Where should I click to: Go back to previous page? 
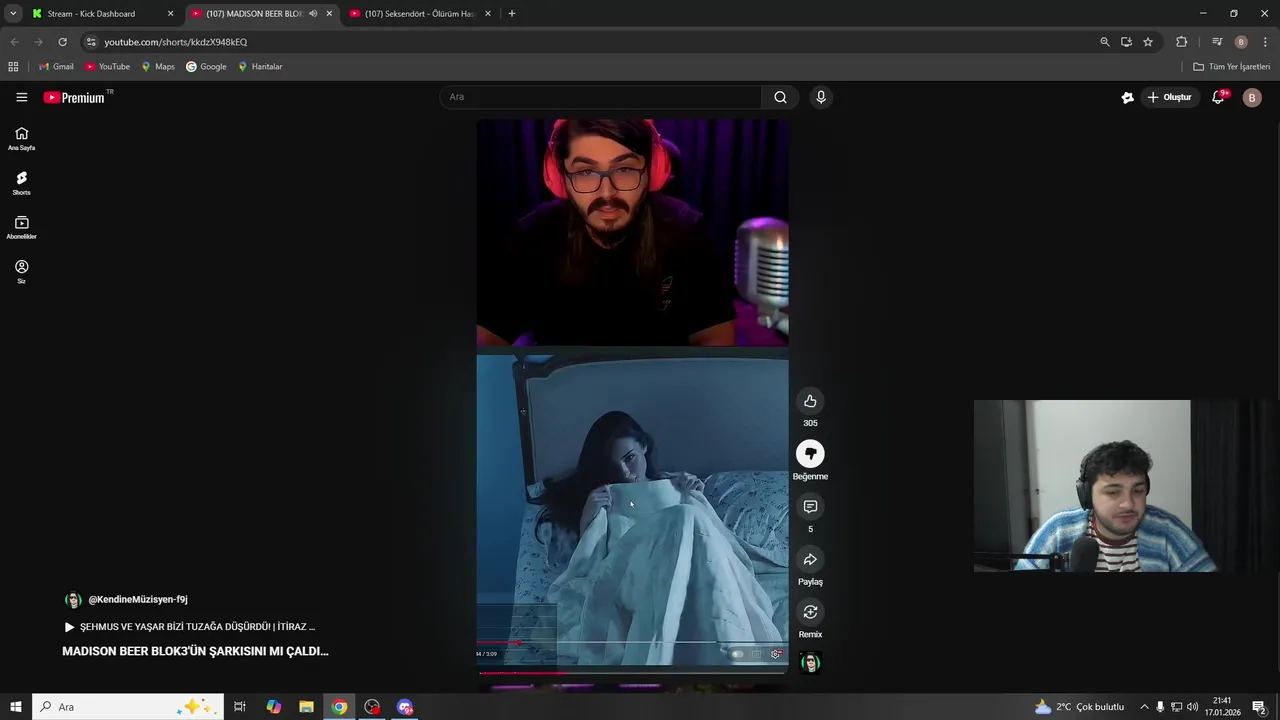pos(14,42)
